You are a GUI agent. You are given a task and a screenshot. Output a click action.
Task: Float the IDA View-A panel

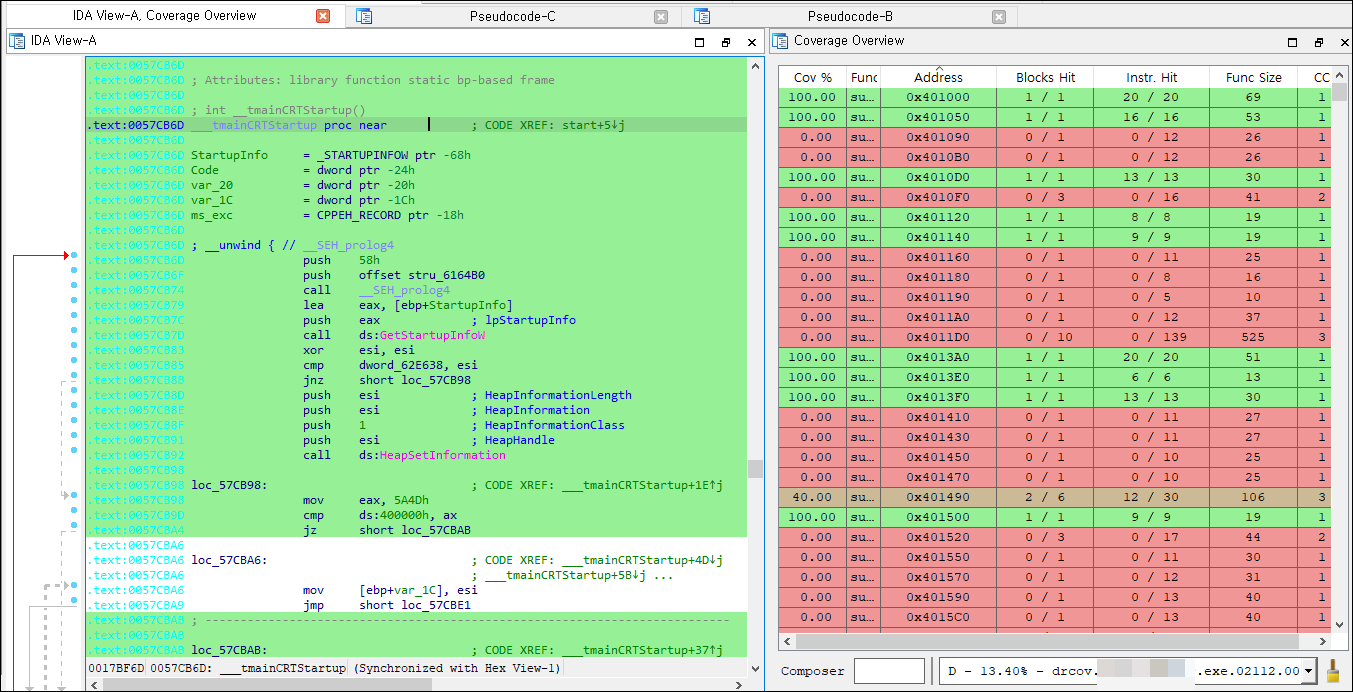(726, 42)
